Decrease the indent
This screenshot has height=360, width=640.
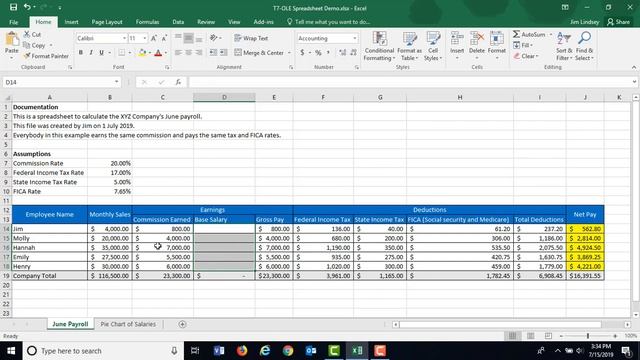[x=213, y=53]
